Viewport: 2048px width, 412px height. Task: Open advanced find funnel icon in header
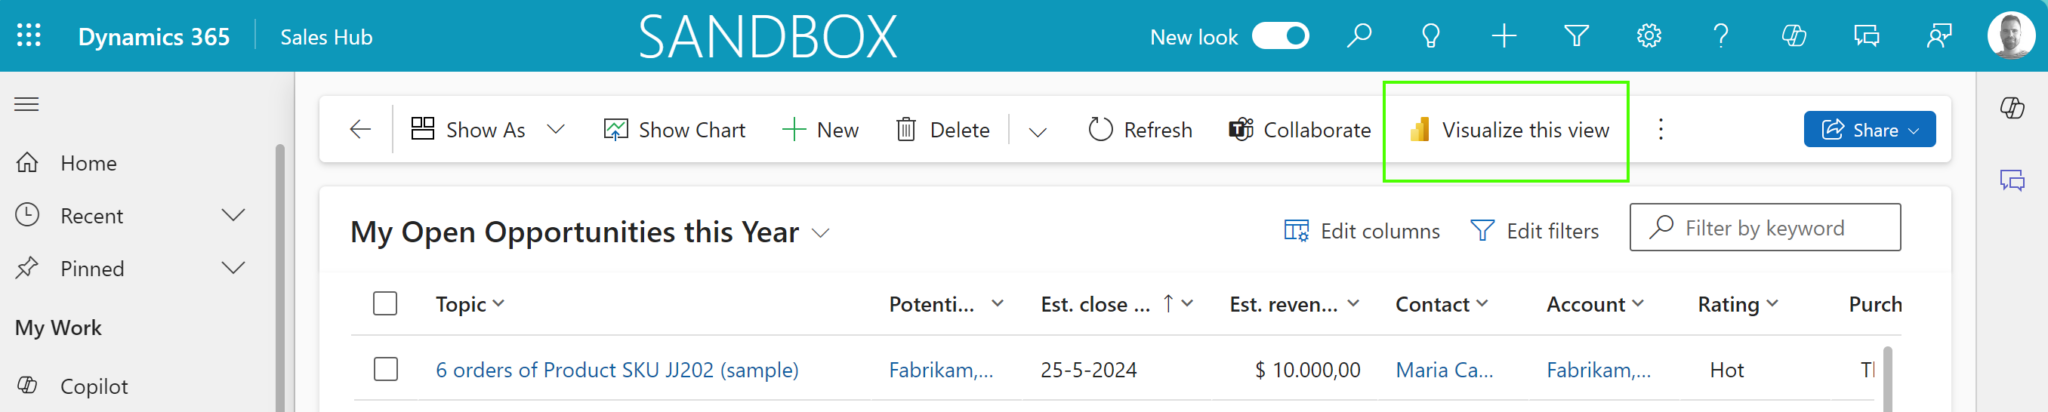(1576, 37)
